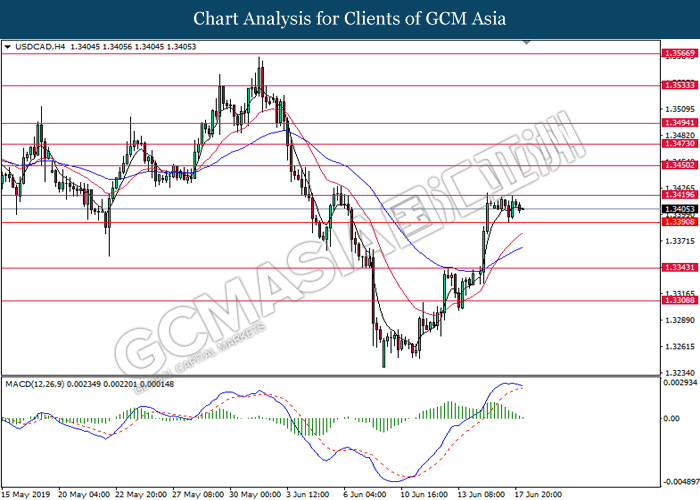
Task: Select the USDCAD,H4 symbol label
Action: [42, 46]
